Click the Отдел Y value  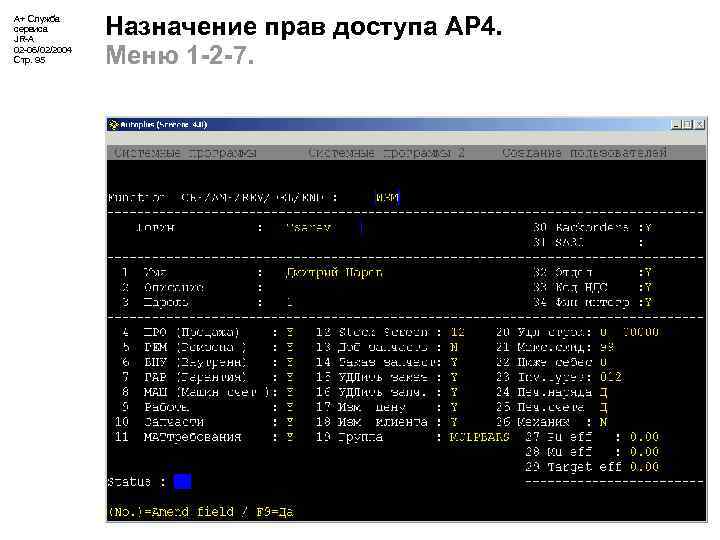pyautogui.click(x=648, y=273)
